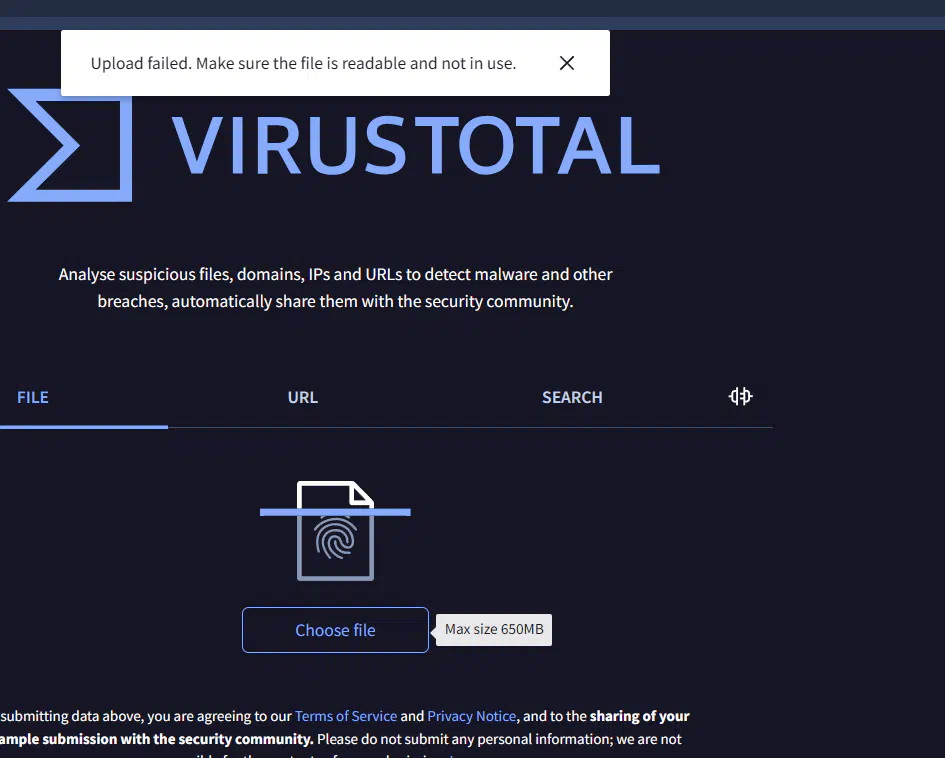This screenshot has width=945, height=758.
Task: Open the Privacy Notice link
Action: (x=472, y=716)
